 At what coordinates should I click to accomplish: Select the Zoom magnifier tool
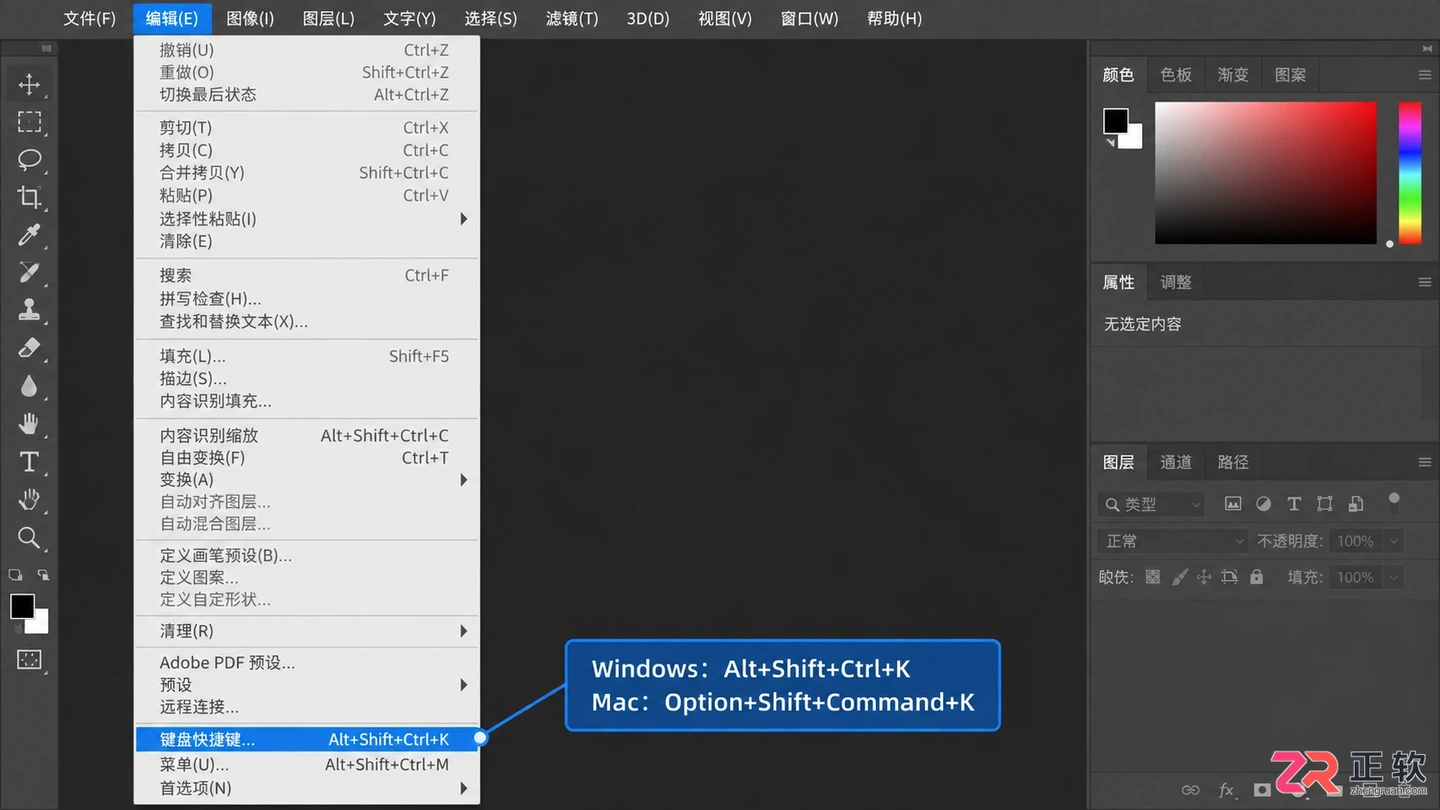pyautogui.click(x=29, y=538)
